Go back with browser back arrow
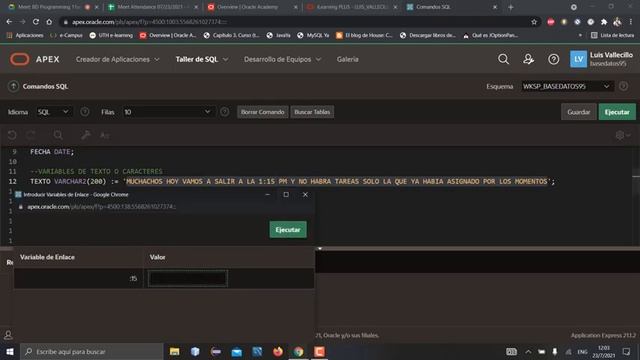Viewport: 640px width, 360px height. click(9, 22)
